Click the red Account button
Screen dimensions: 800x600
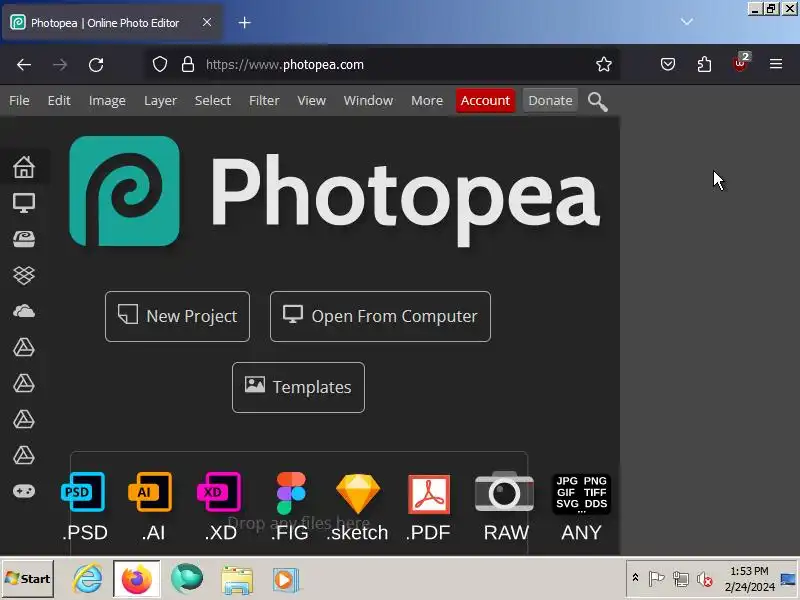(x=485, y=101)
